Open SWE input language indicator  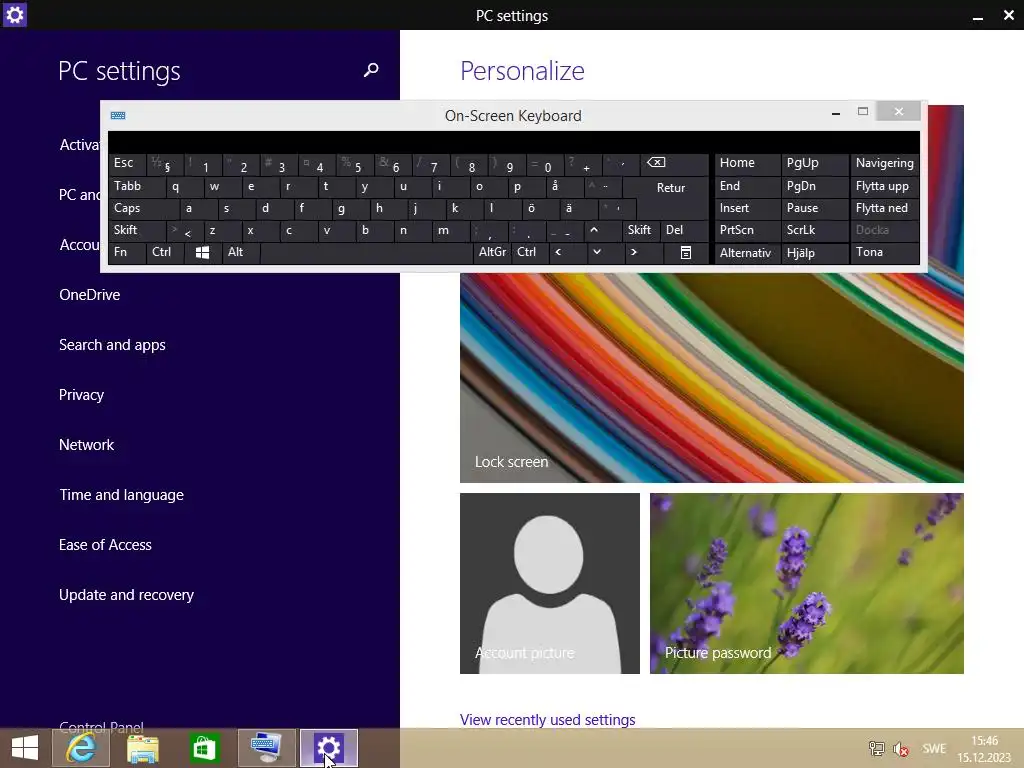(x=934, y=749)
